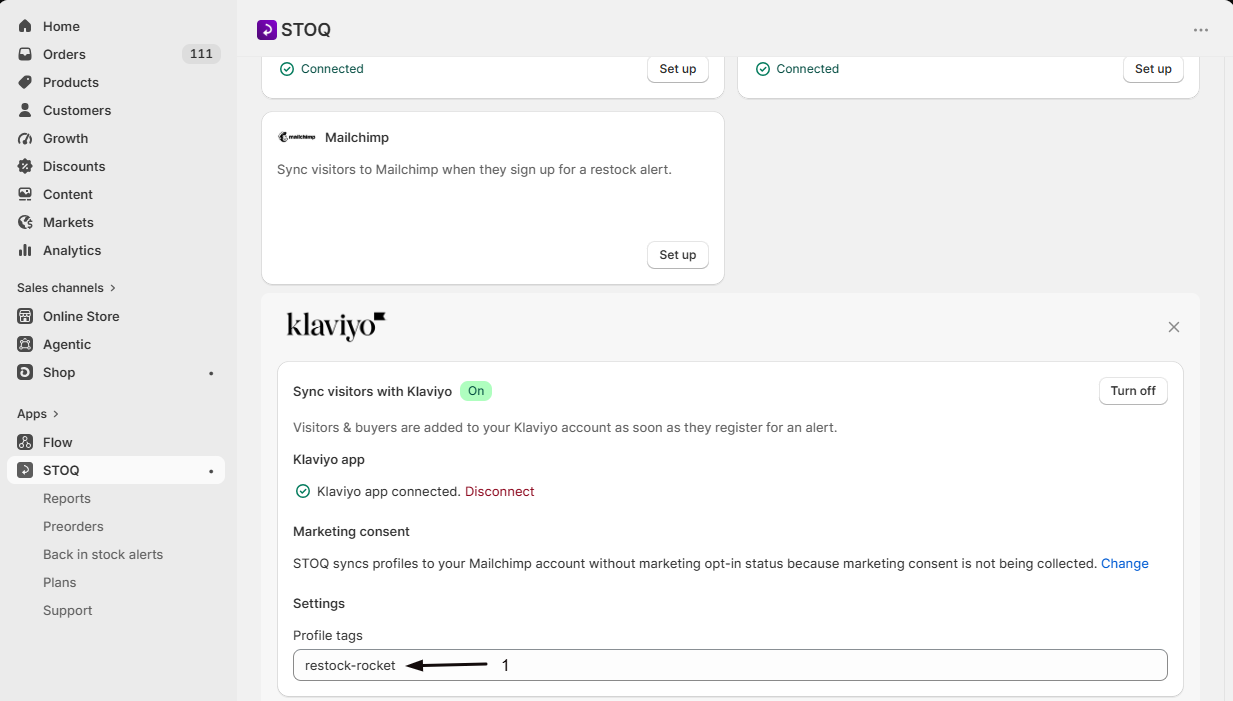1233x701 pixels.
Task: Click Set up on left Connected card
Action: tap(678, 69)
